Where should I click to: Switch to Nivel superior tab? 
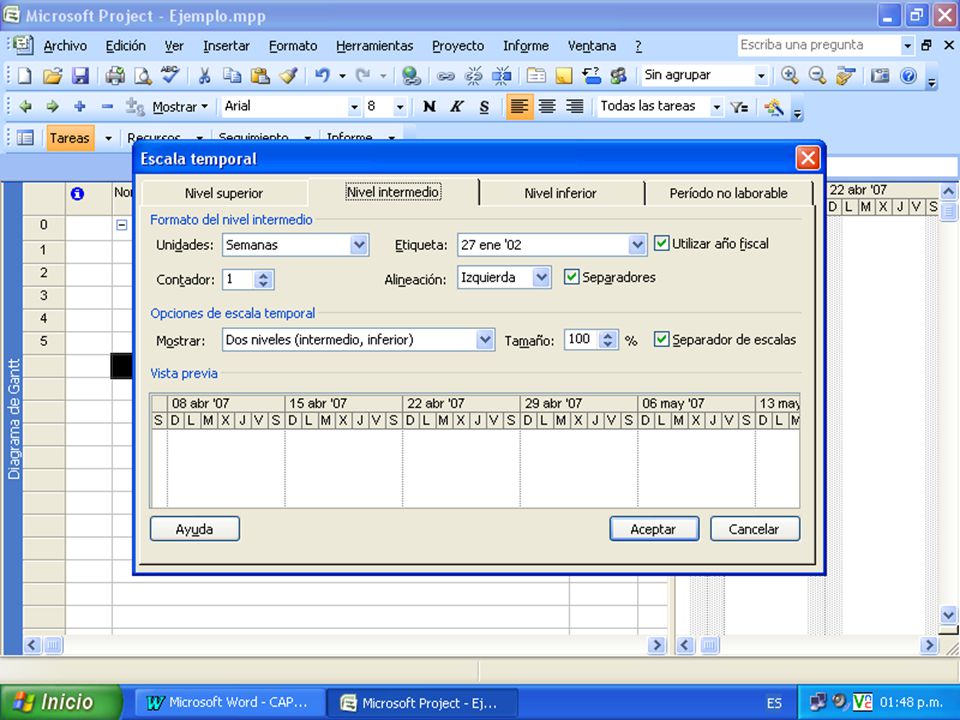[224, 193]
